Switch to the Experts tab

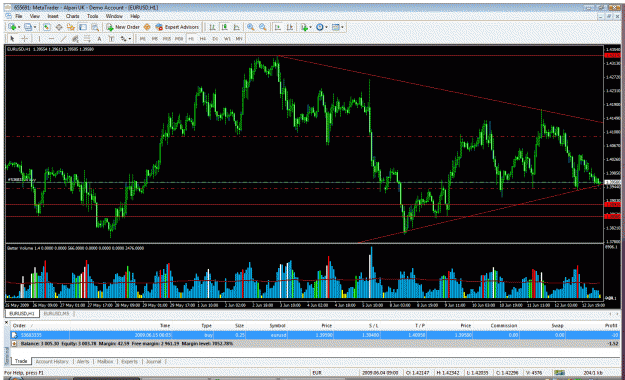[129, 362]
